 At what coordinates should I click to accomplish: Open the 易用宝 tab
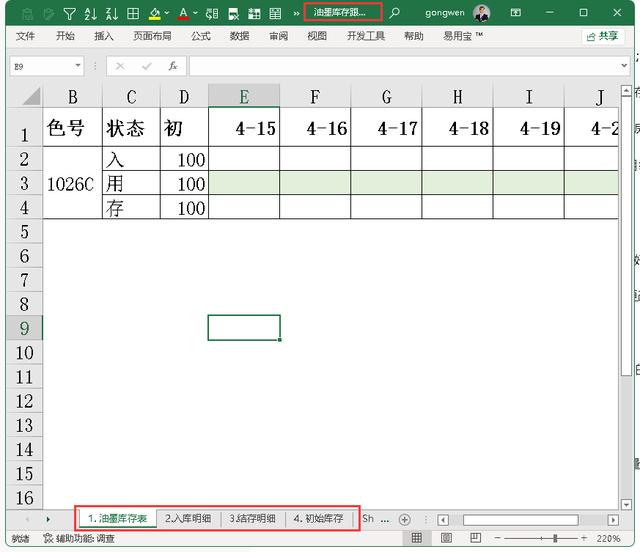(463, 36)
